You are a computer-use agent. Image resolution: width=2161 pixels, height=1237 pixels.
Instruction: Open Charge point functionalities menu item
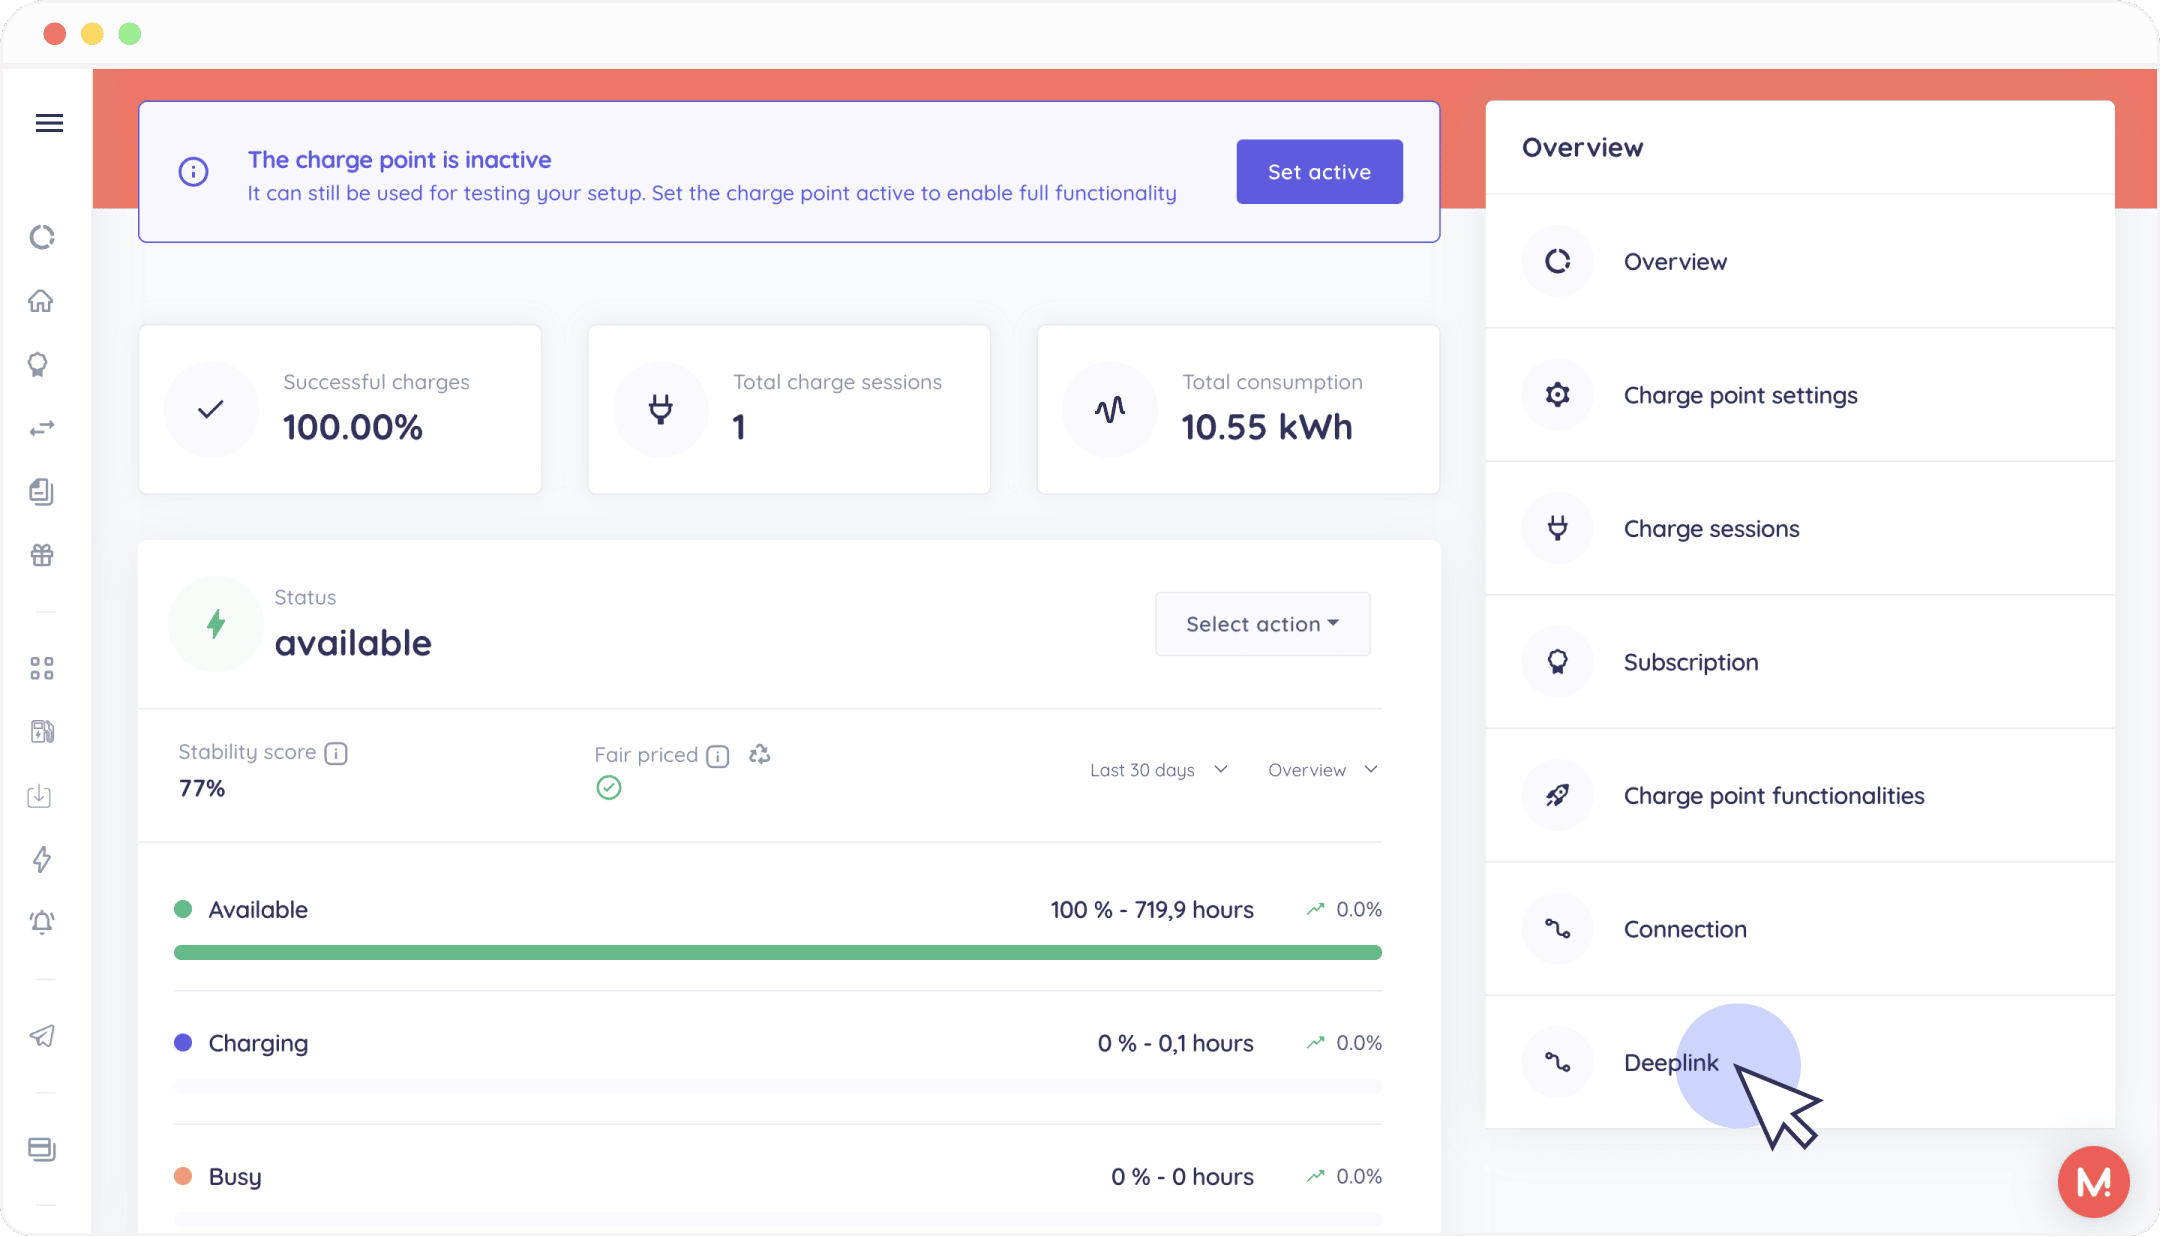coord(1800,796)
